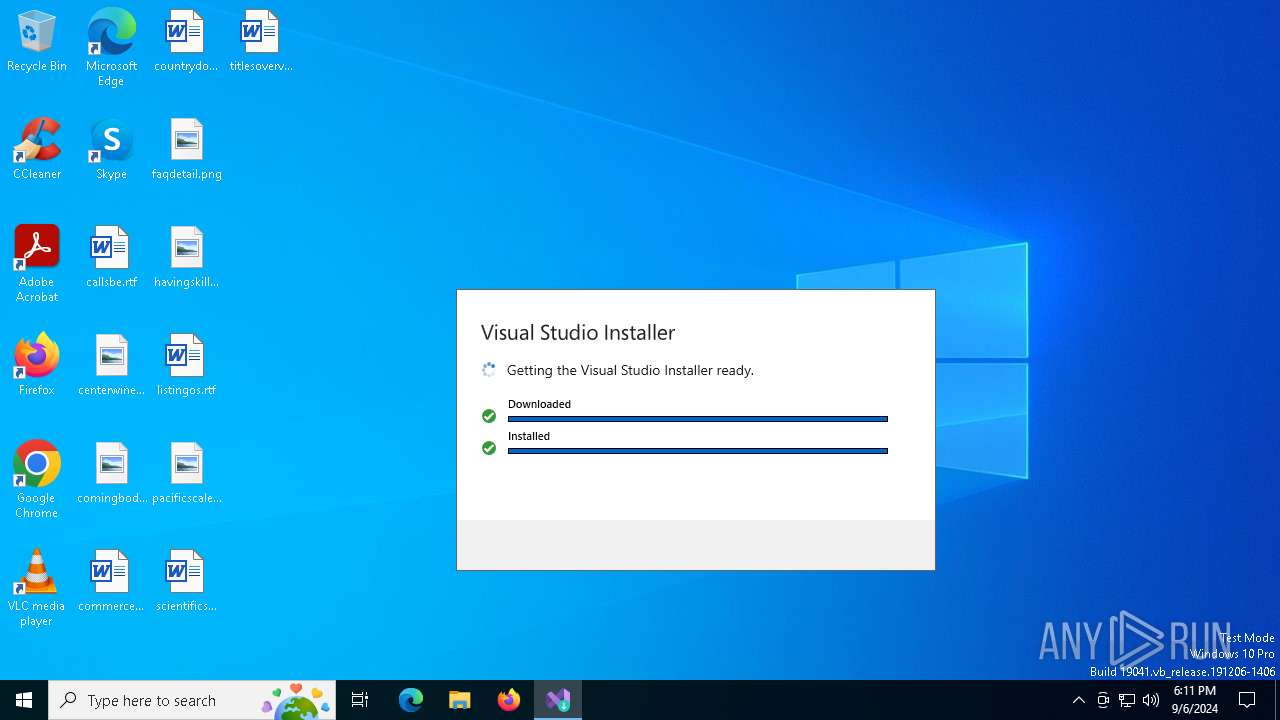Open Microsoft Edge from the taskbar
The image size is (1280, 720).
click(x=411, y=700)
